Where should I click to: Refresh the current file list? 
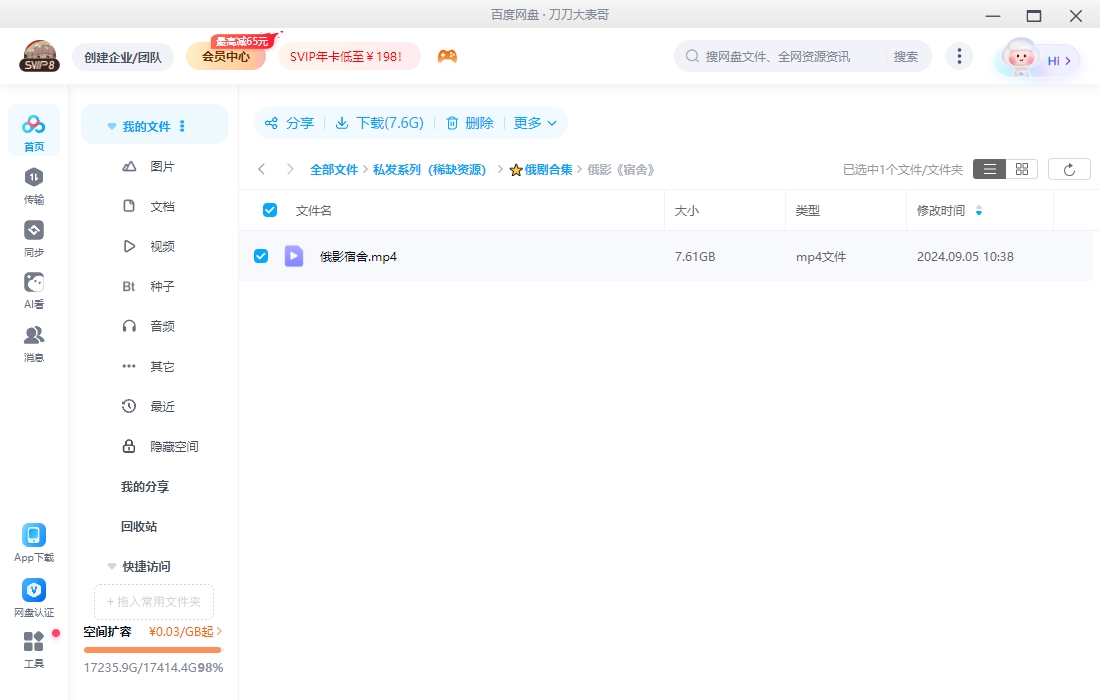1069,168
